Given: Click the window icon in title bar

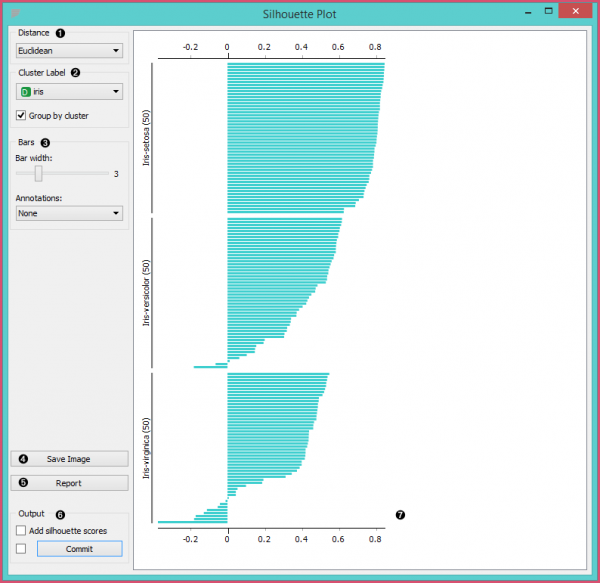Looking at the screenshot, I should 16,14.
